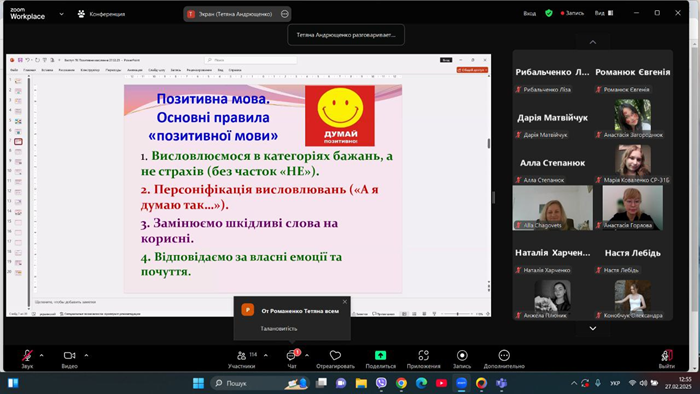Open reactions with the Отреагировать heart icon
The height and width of the screenshot is (394, 700).
335,359
